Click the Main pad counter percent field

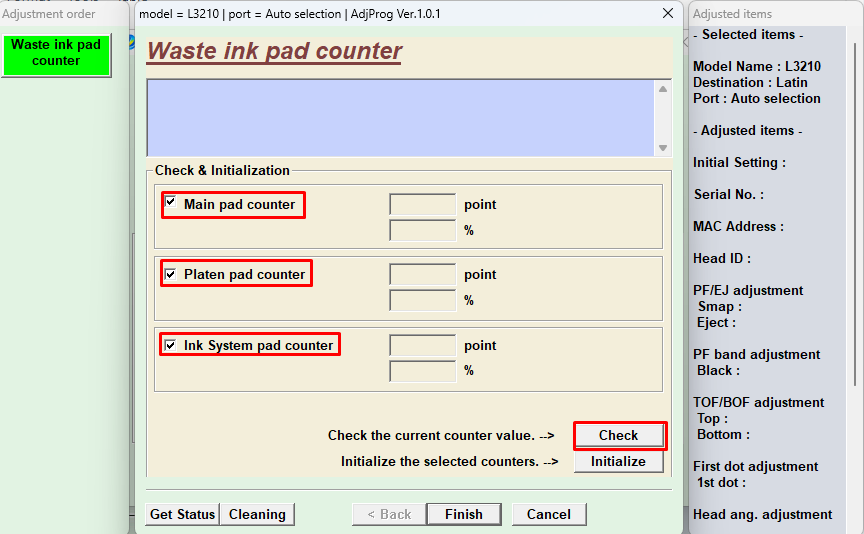[422, 231]
